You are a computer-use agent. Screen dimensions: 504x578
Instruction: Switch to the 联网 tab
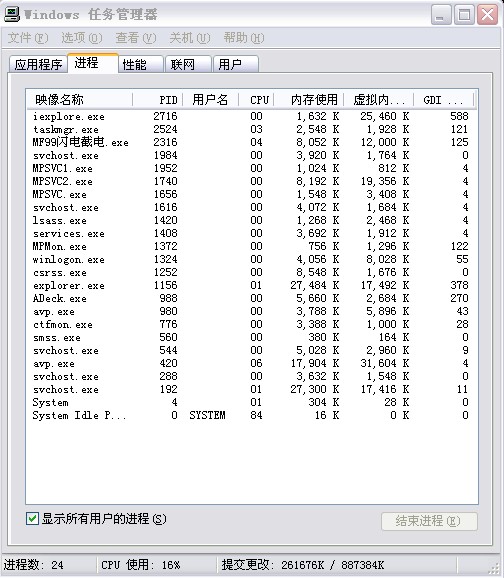click(x=188, y=65)
